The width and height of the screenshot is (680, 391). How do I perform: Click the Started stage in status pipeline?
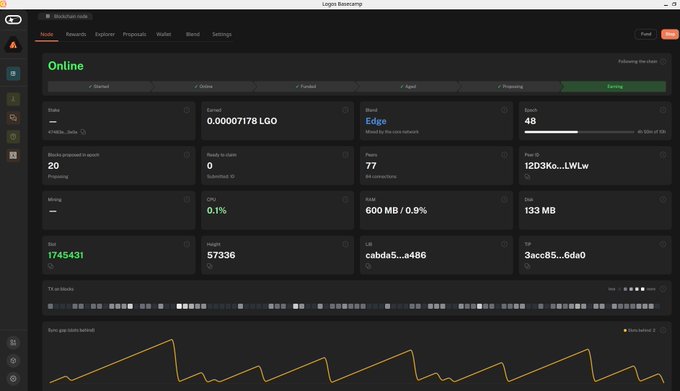[x=99, y=87]
